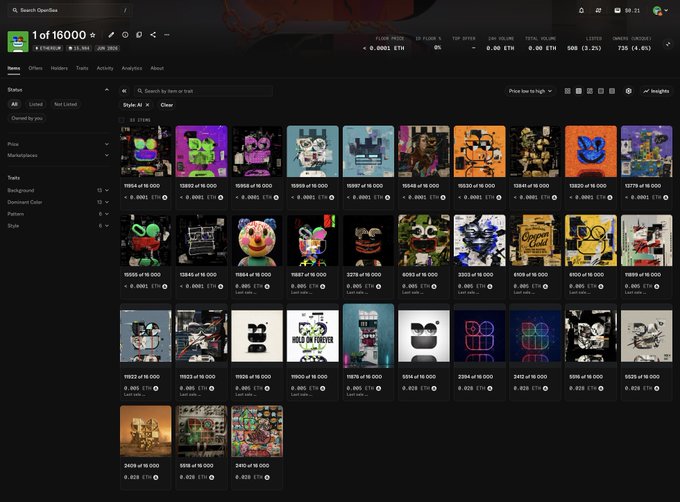Click the ETH icon on item 2409
680x502 pixels.
point(156,477)
